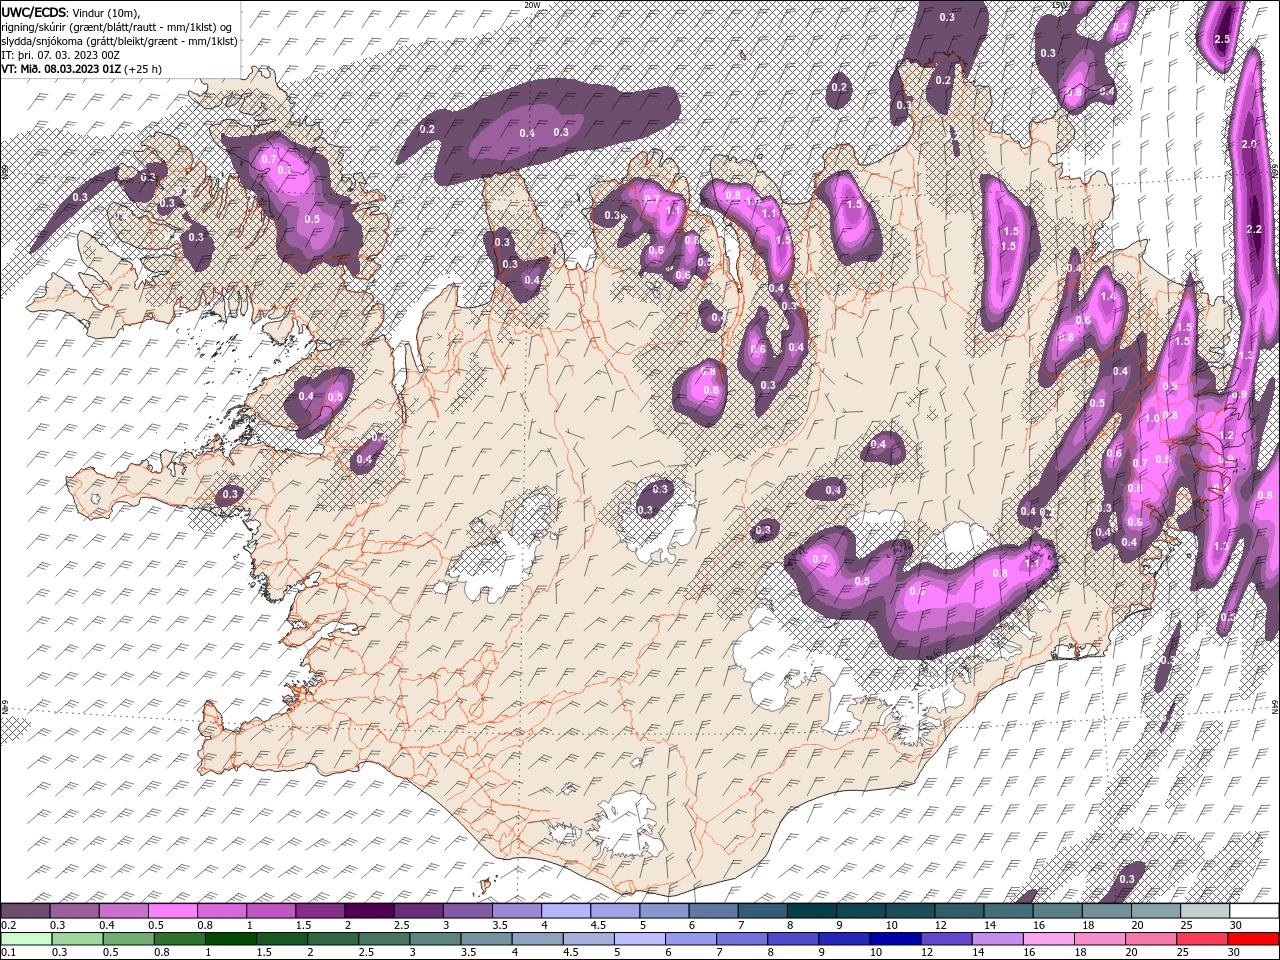Screen dimensions: 1280x960
Task: Click the 'UWC/ECDS' title text
Action: pyautogui.click(x=34, y=12)
